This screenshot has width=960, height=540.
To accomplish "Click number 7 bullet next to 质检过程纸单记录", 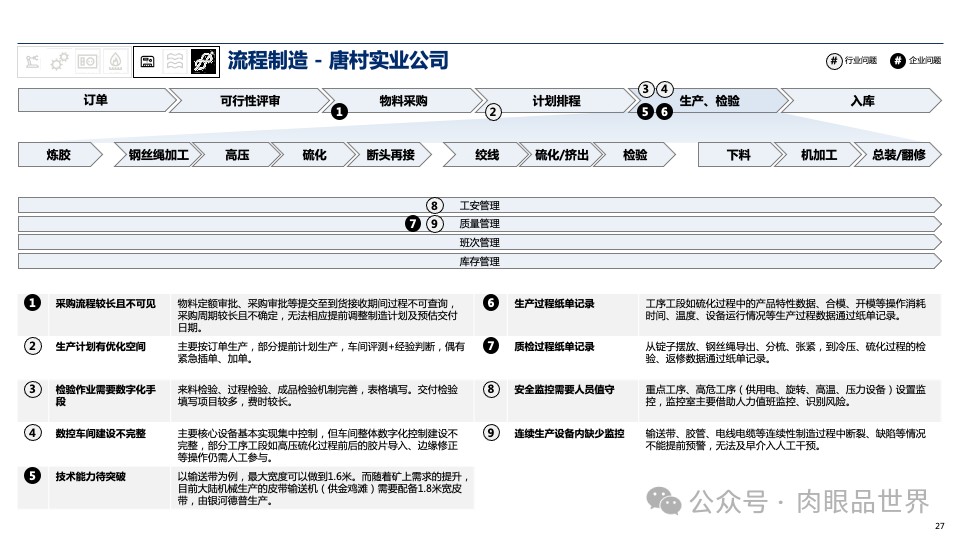I will tap(491, 346).
